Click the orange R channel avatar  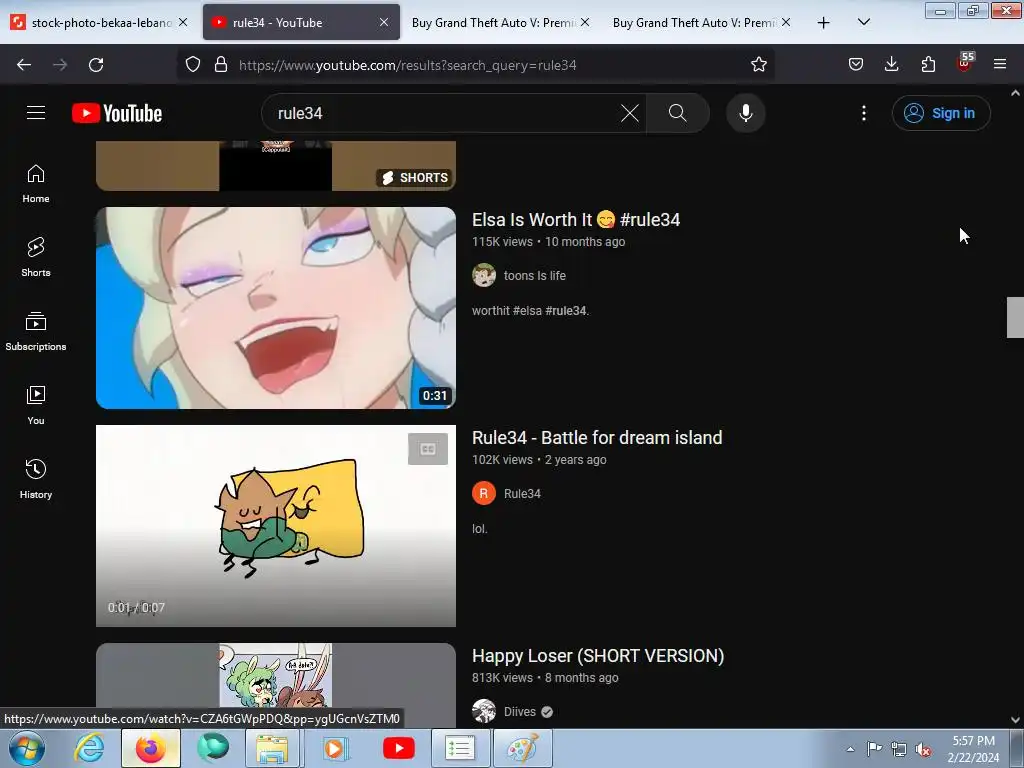[484, 494]
